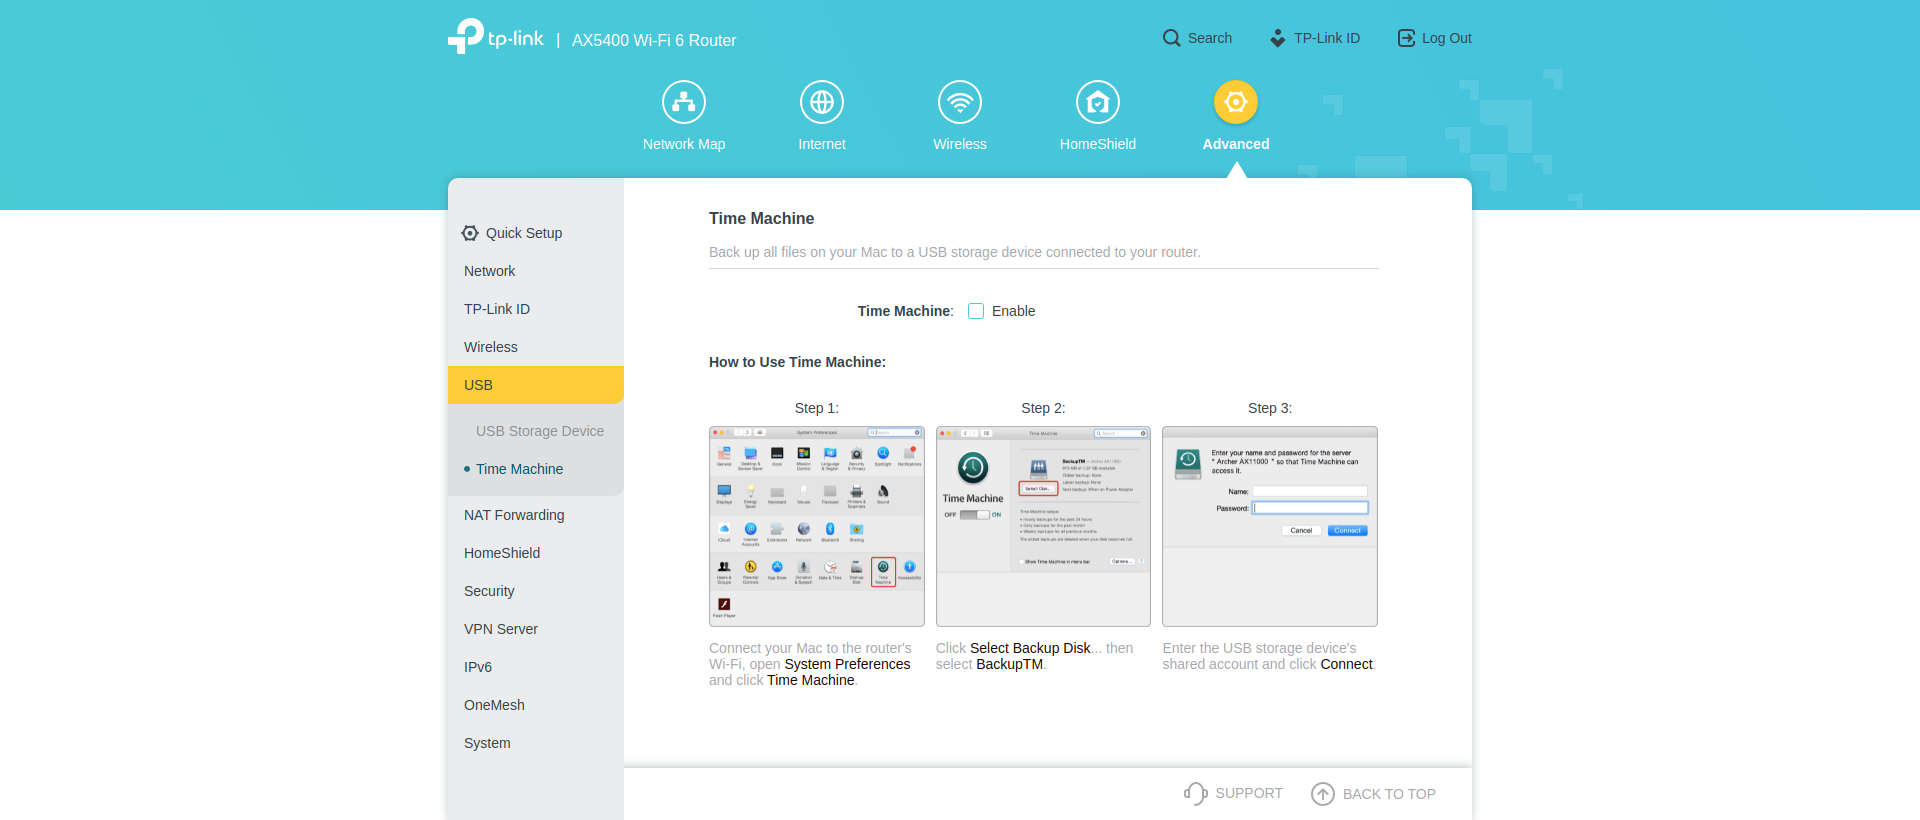
Task: Click the tp-link logo
Action: click(x=496, y=37)
